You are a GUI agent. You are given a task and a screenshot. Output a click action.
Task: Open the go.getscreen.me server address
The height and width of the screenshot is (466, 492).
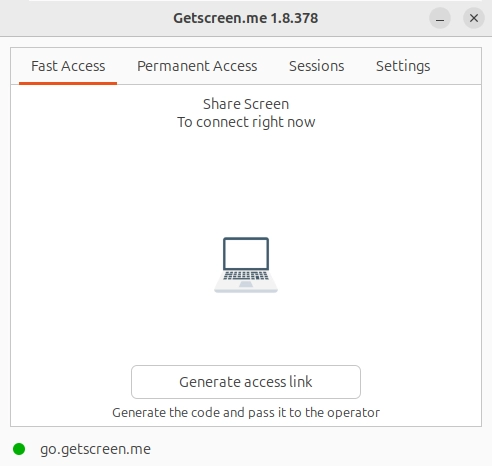[95, 449]
